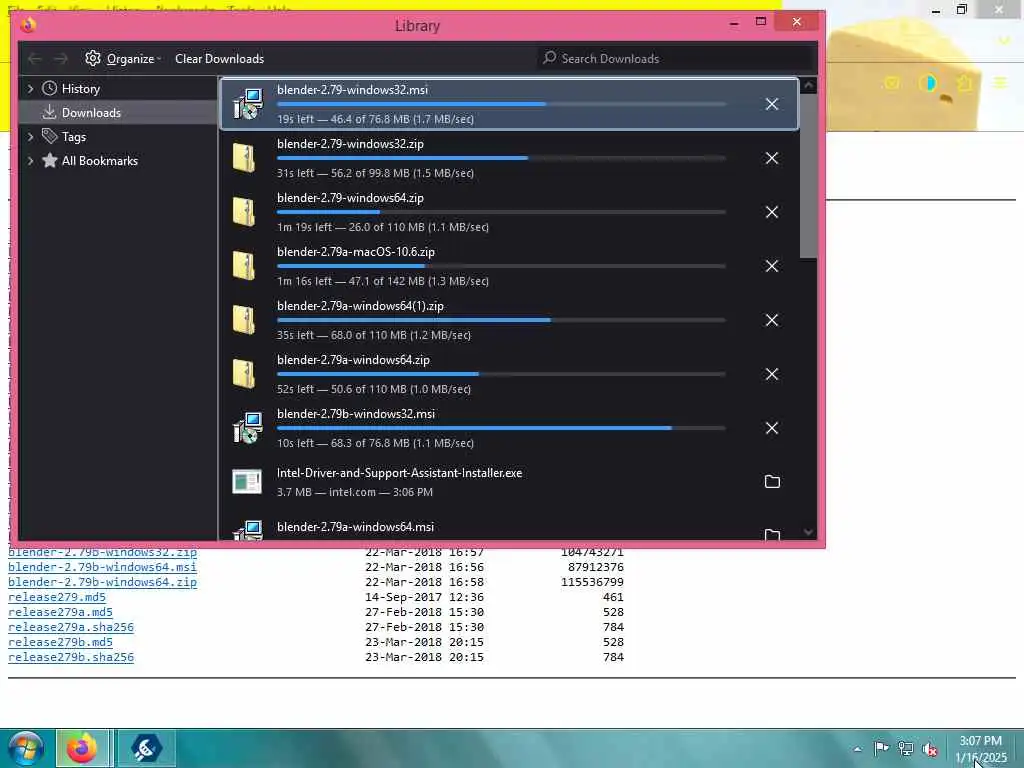Viewport: 1024px width, 768px height.
Task: Go back with Library back arrow
Action: (35, 59)
